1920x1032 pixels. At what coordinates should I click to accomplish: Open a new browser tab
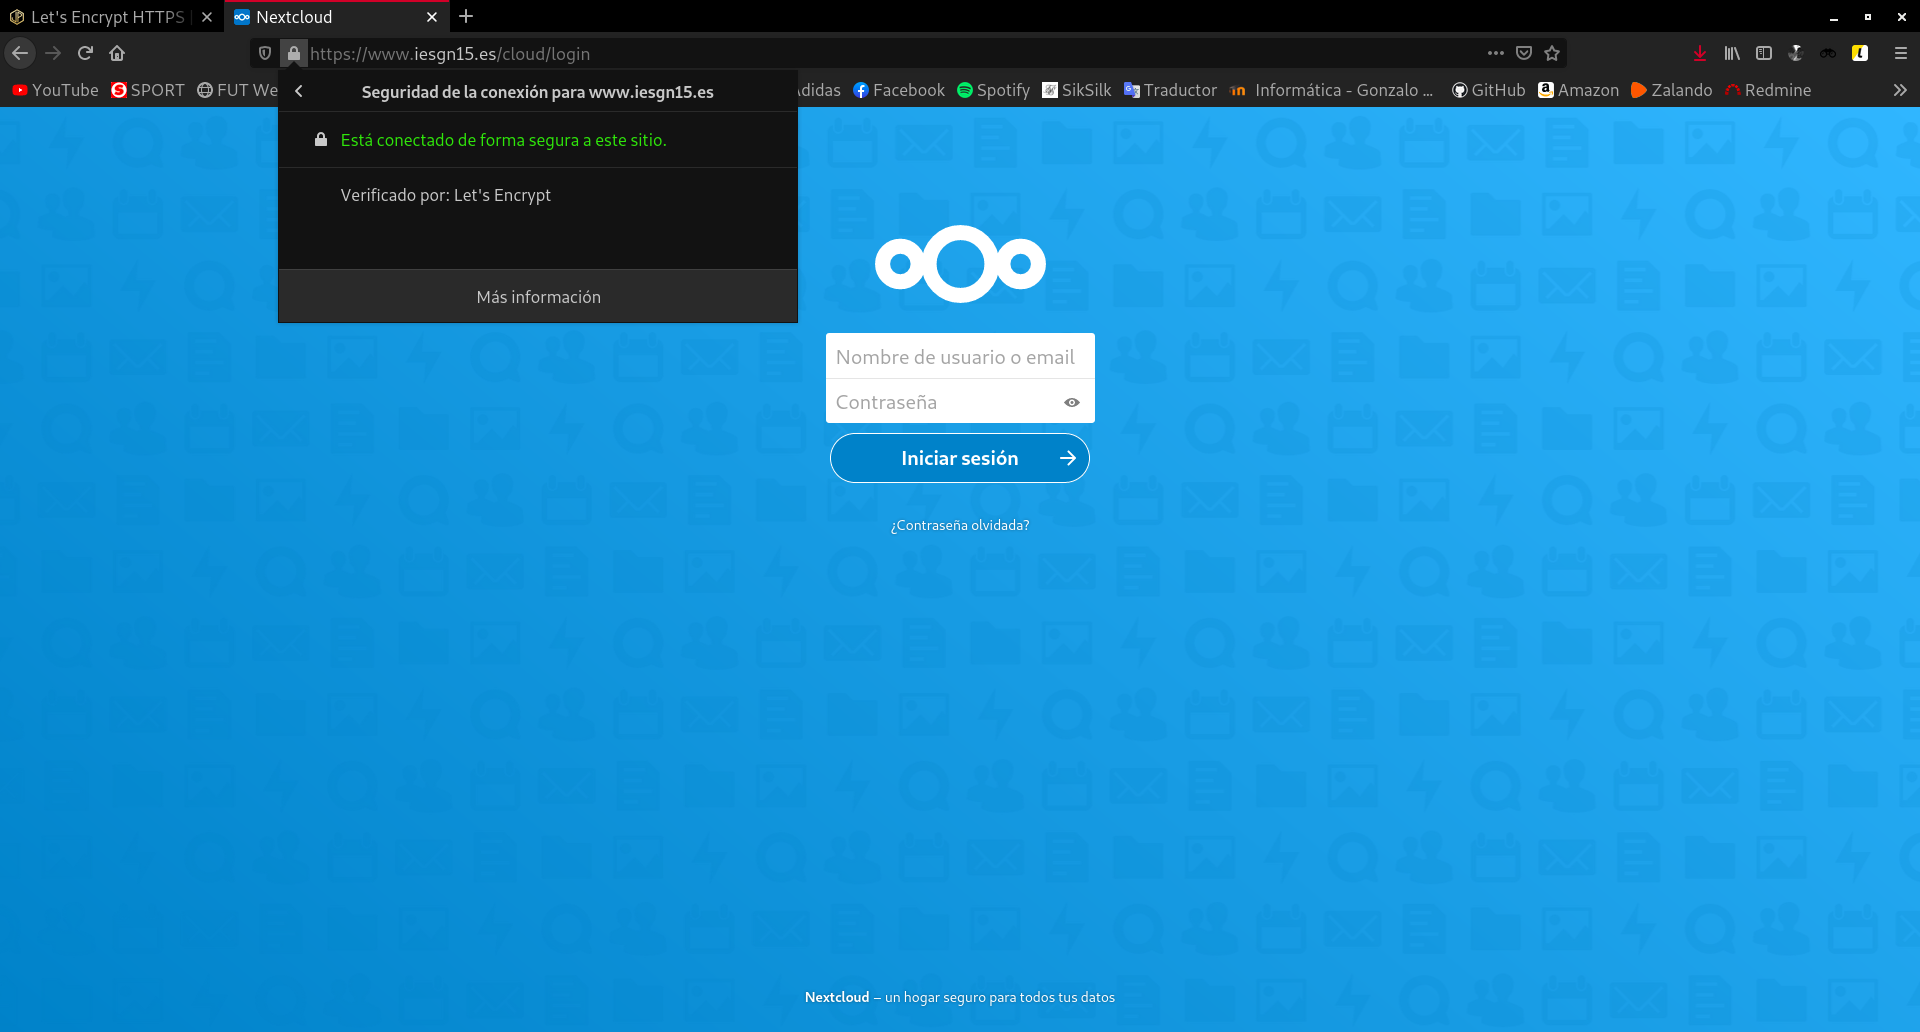click(x=466, y=17)
